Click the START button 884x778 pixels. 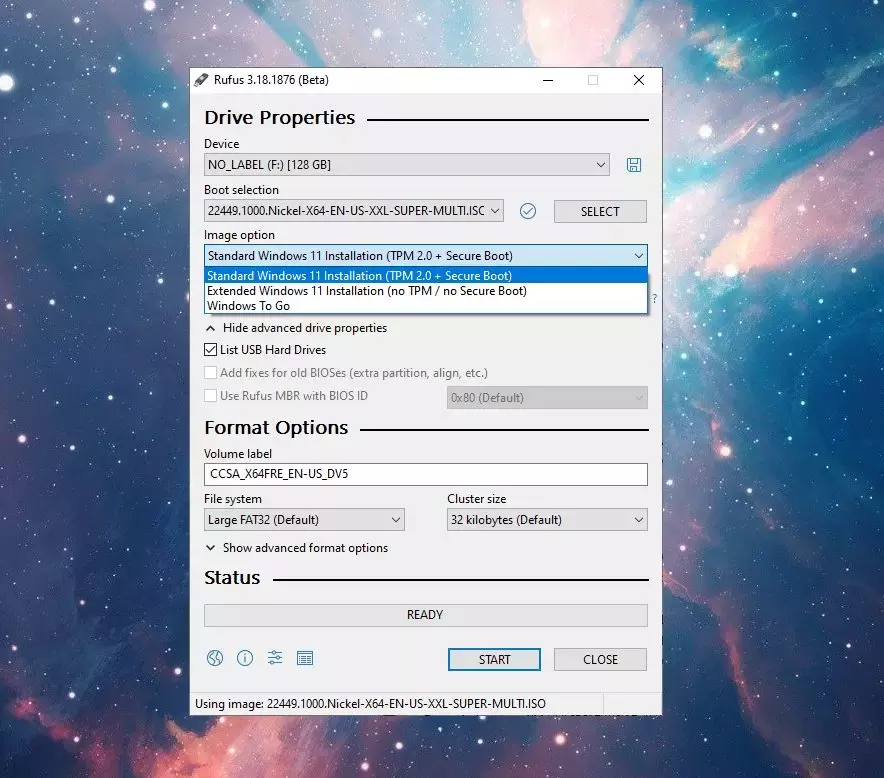[x=494, y=660]
